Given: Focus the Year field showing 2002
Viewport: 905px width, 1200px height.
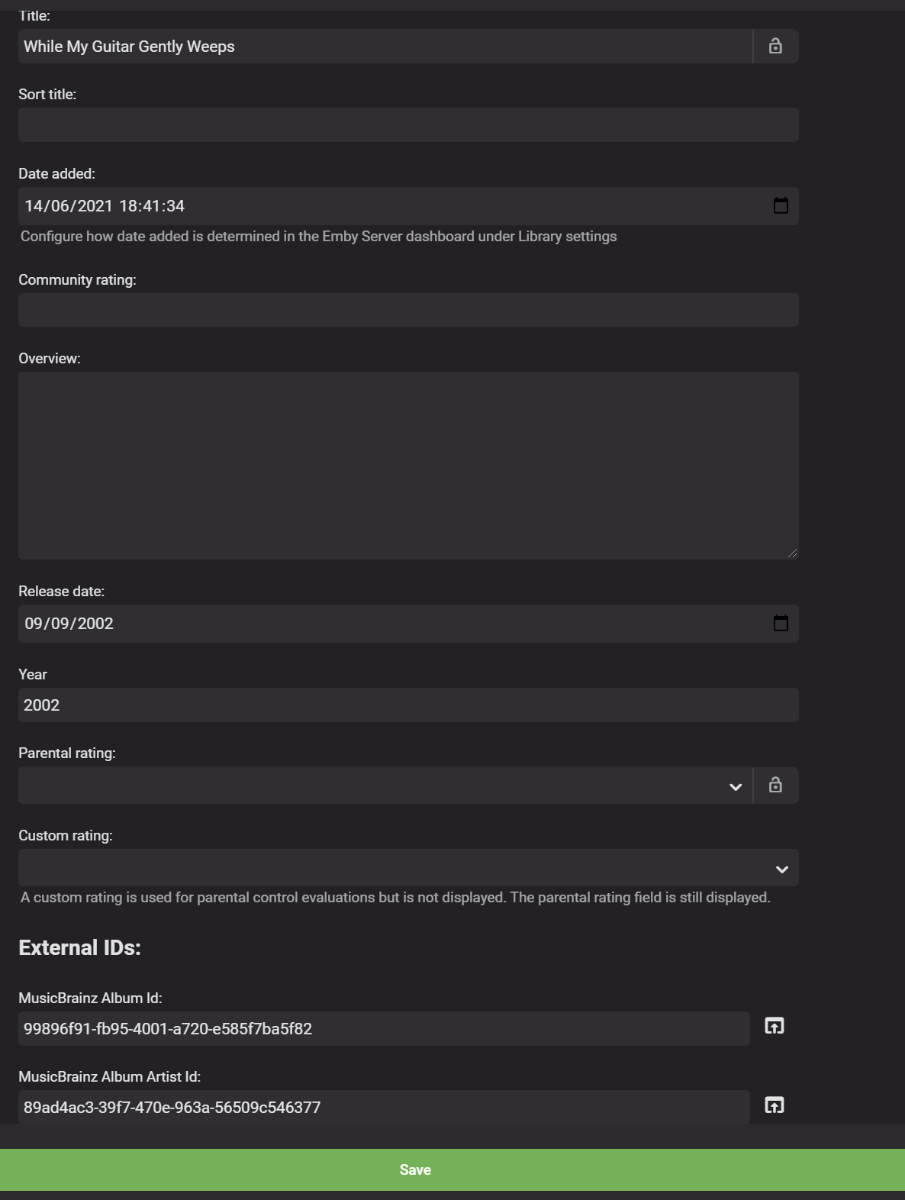Looking at the screenshot, I should pyautogui.click(x=408, y=705).
